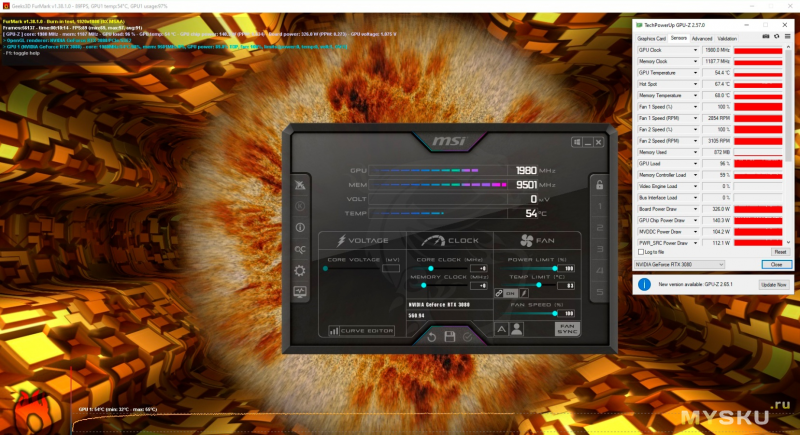Click the Core Clock offset input field
Image resolution: width=800 pixels, height=435 pixels.
click(x=479, y=268)
